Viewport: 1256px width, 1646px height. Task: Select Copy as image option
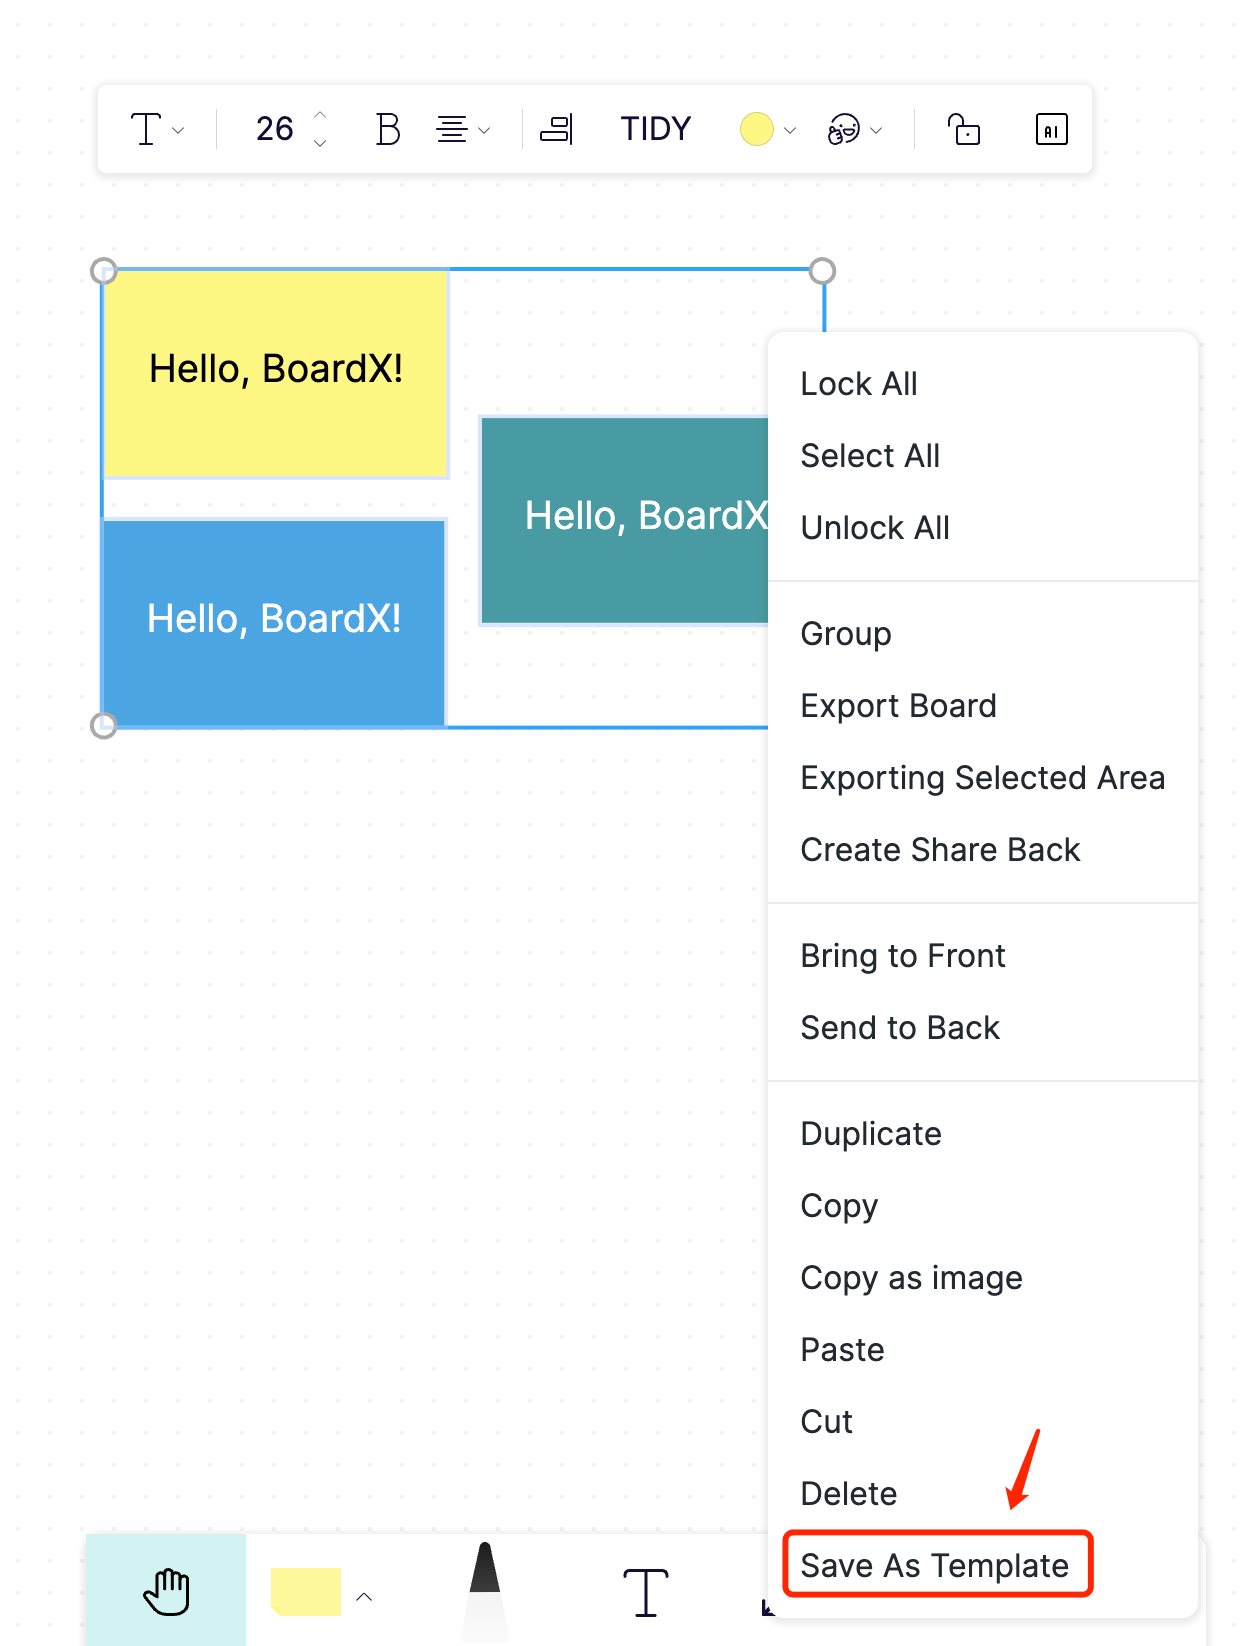[x=911, y=1278]
